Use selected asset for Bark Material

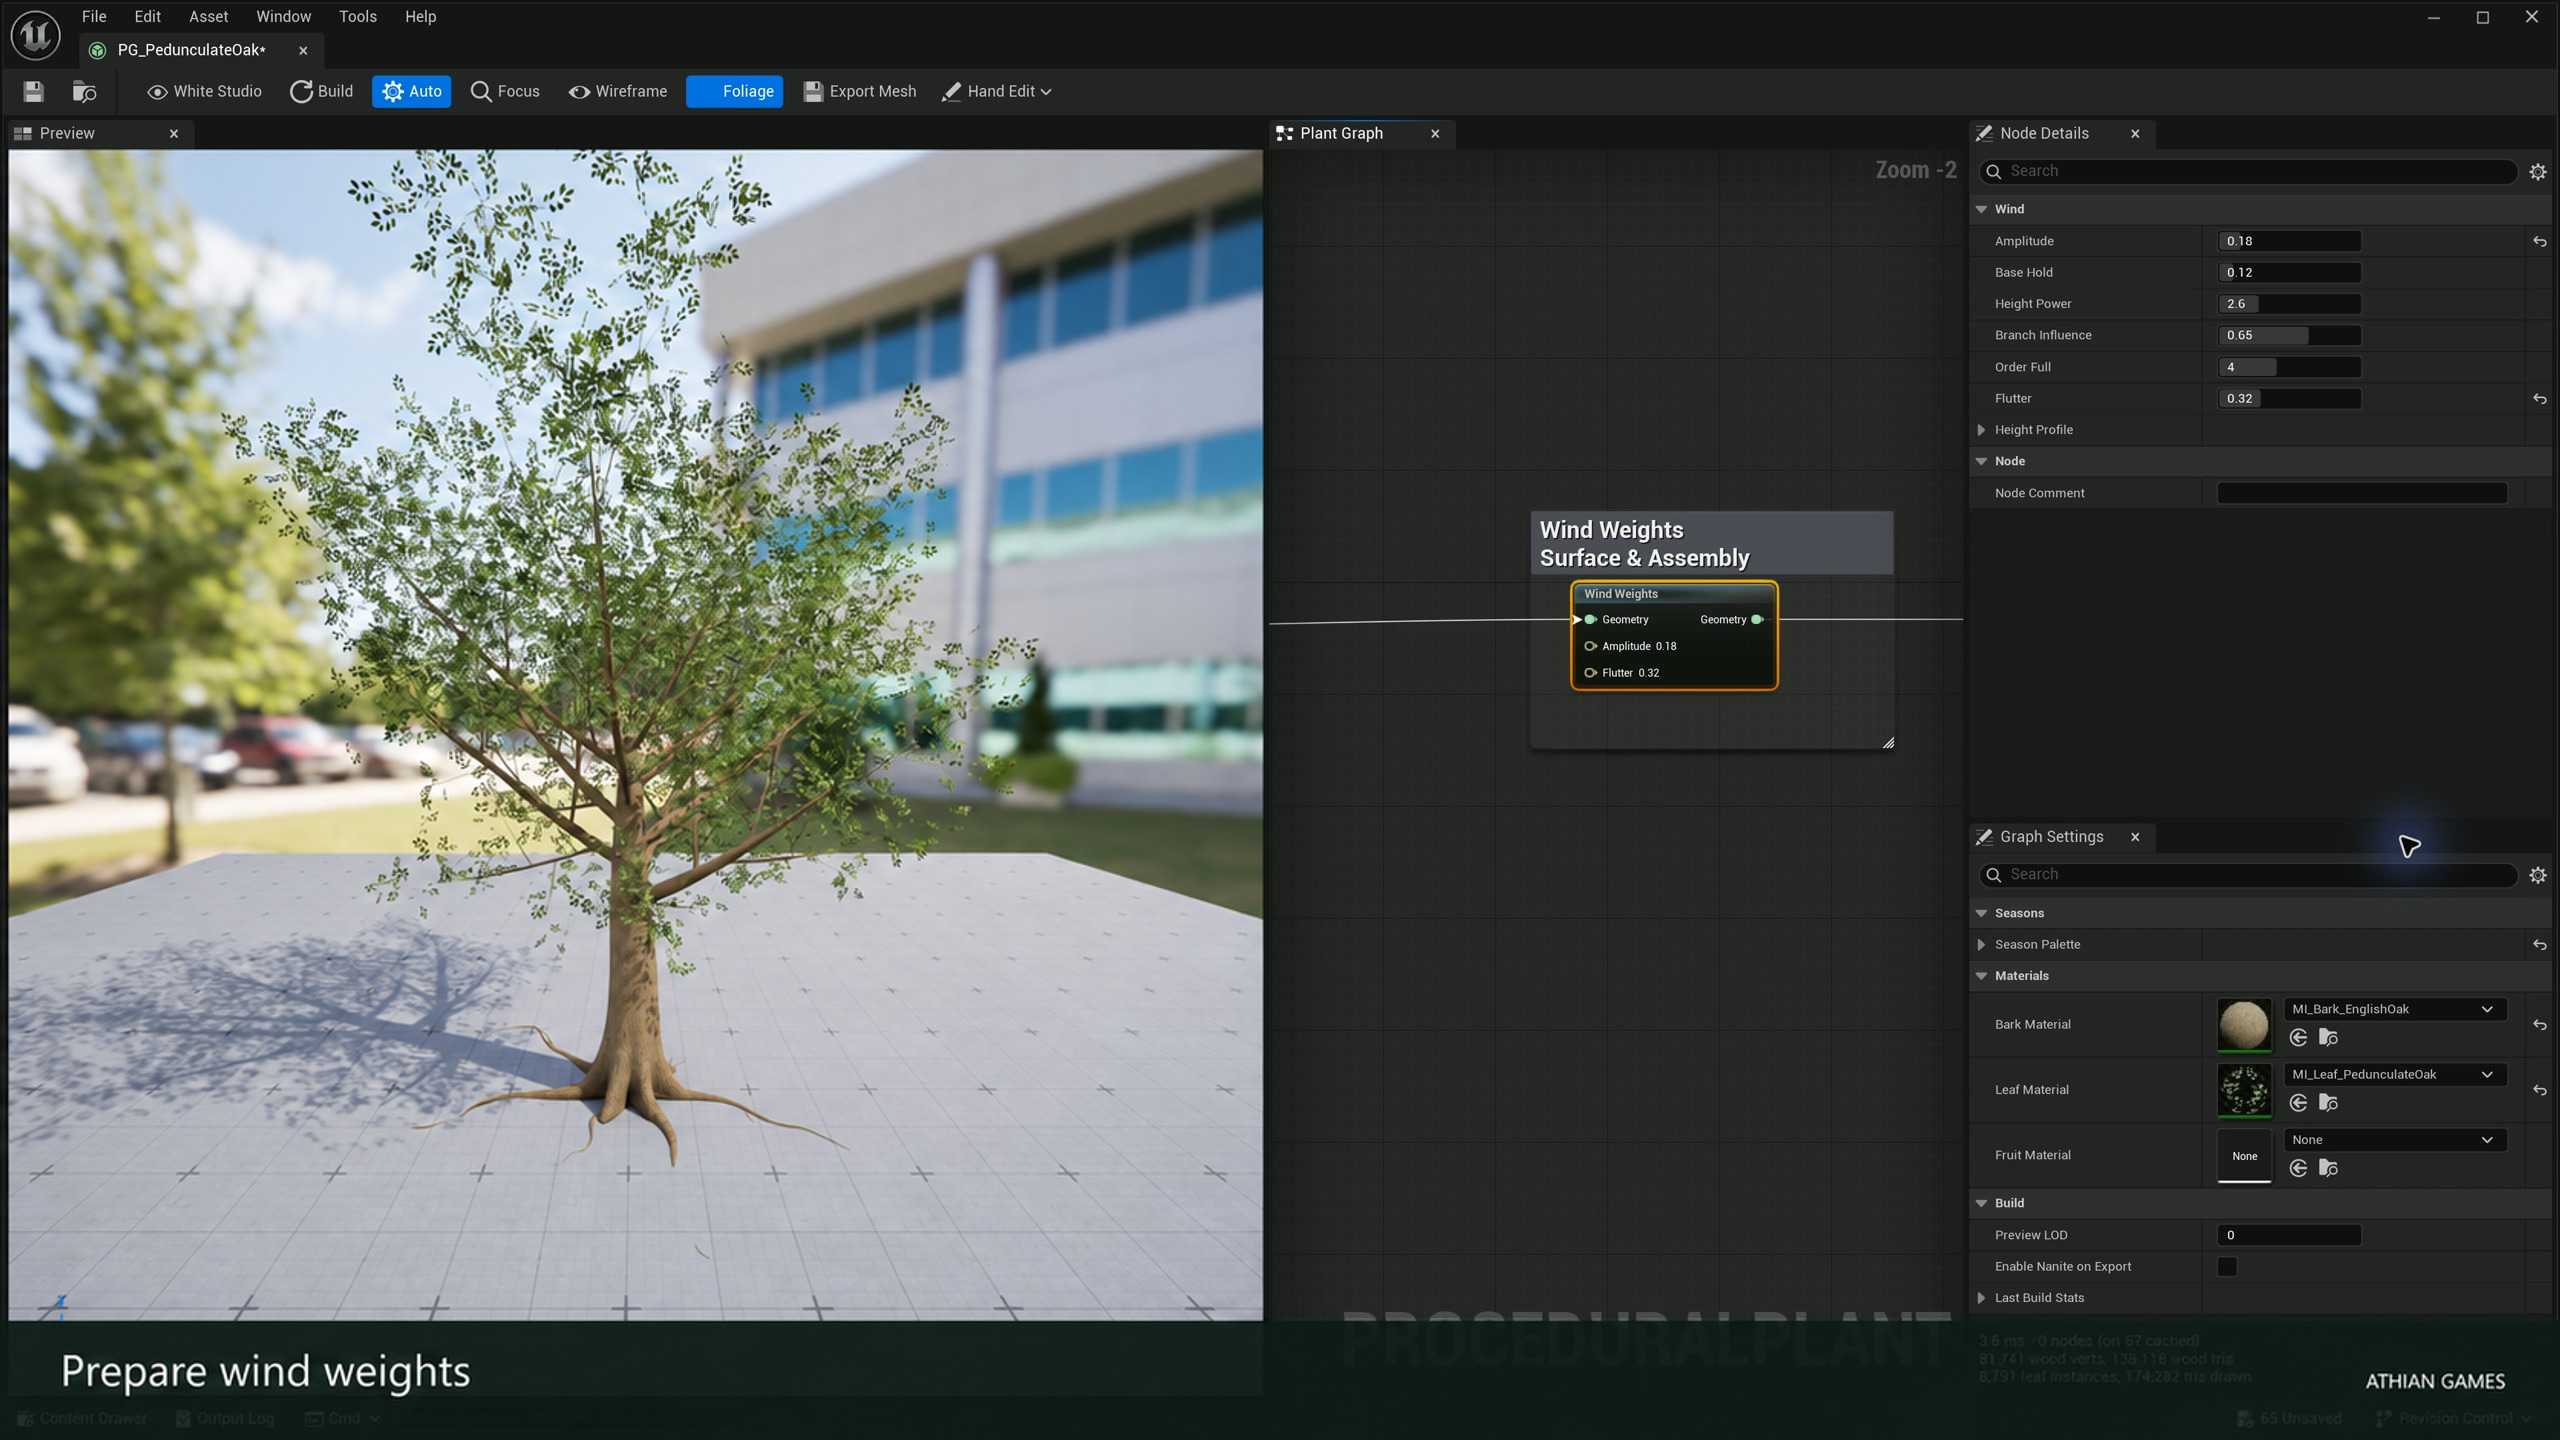pyautogui.click(x=2298, y=1037)
